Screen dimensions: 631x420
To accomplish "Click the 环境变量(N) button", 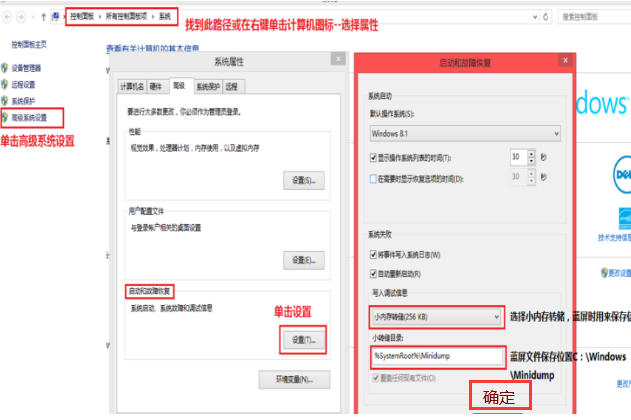I will (x=295, y=379).
